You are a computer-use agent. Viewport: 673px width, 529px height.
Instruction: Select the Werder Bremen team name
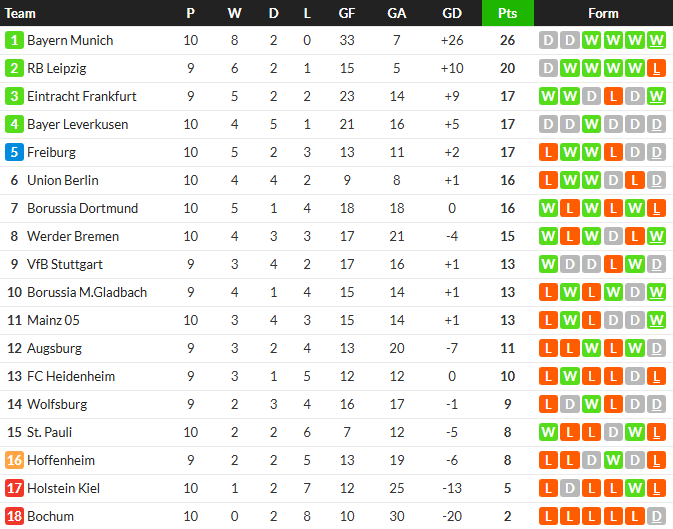coord(72,237)
